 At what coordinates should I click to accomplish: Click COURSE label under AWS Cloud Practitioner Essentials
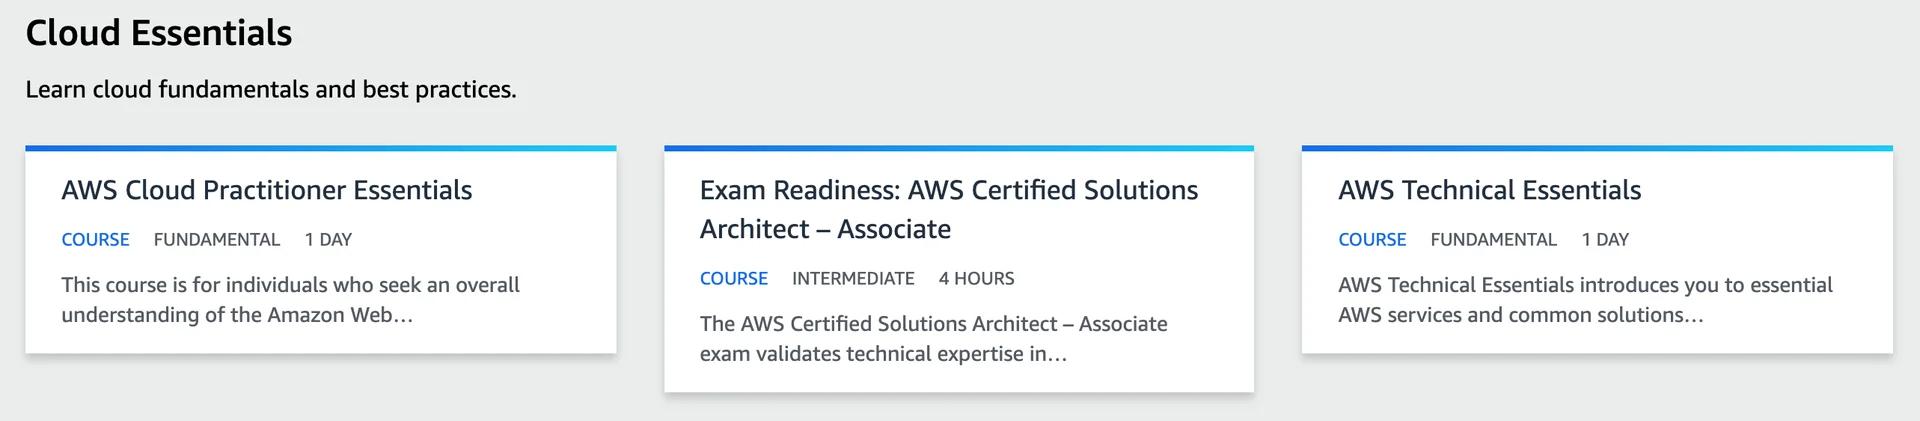coord(95,240)
